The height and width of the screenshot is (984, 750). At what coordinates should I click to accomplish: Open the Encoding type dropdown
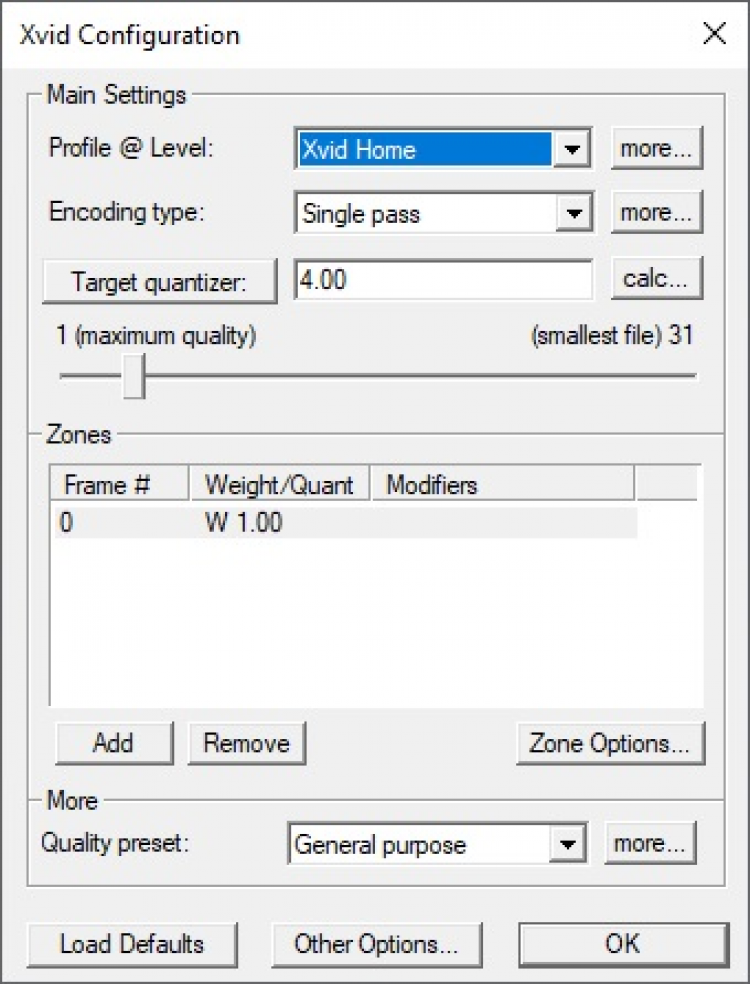570,213
